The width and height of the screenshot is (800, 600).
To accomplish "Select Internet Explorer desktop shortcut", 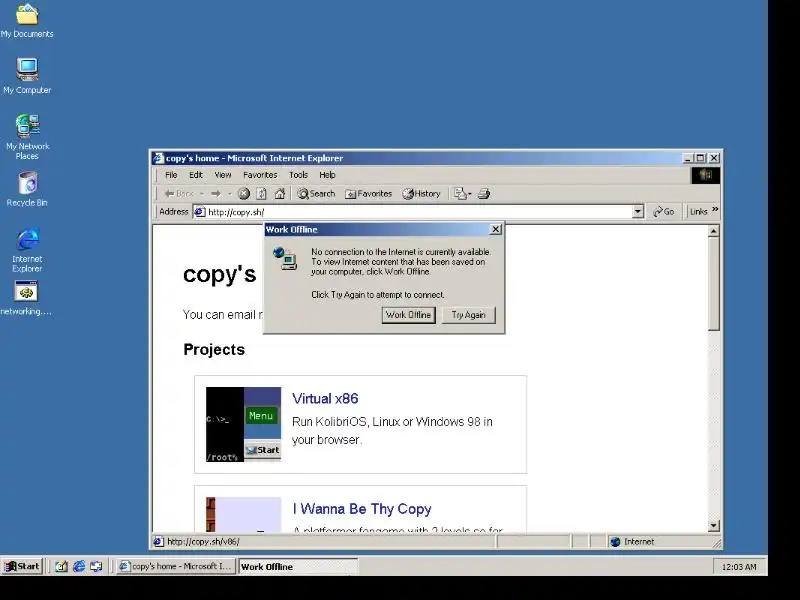I will 27,250.
